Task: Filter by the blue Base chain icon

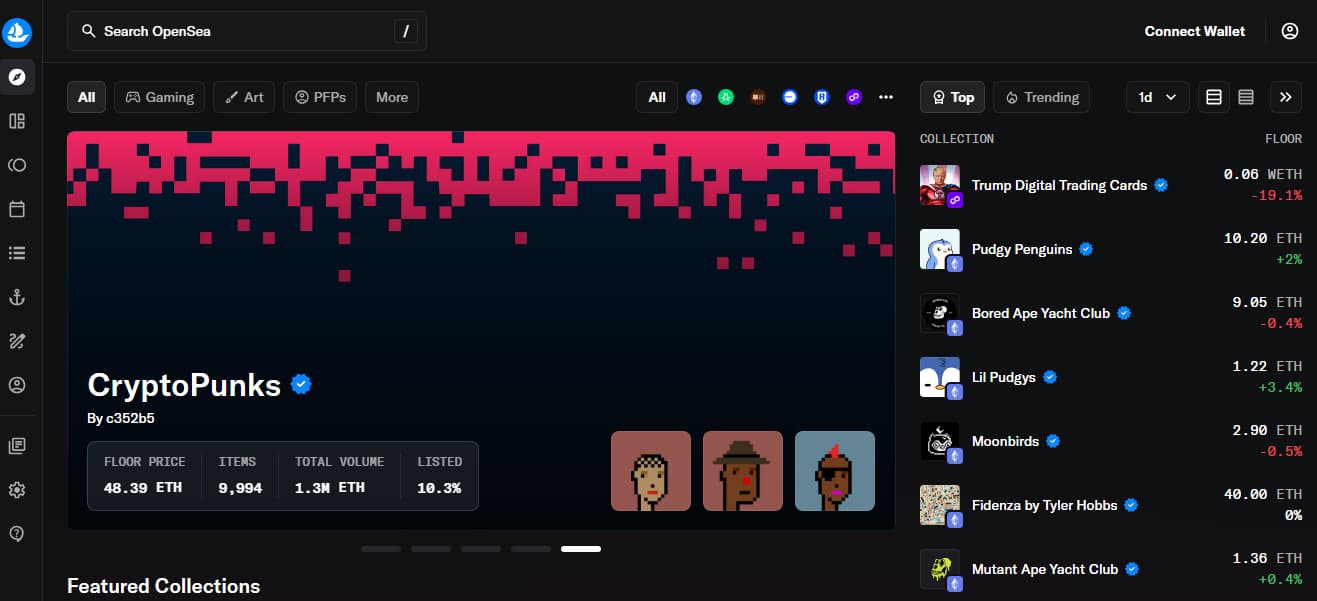Action: click(x=790, y=97)
